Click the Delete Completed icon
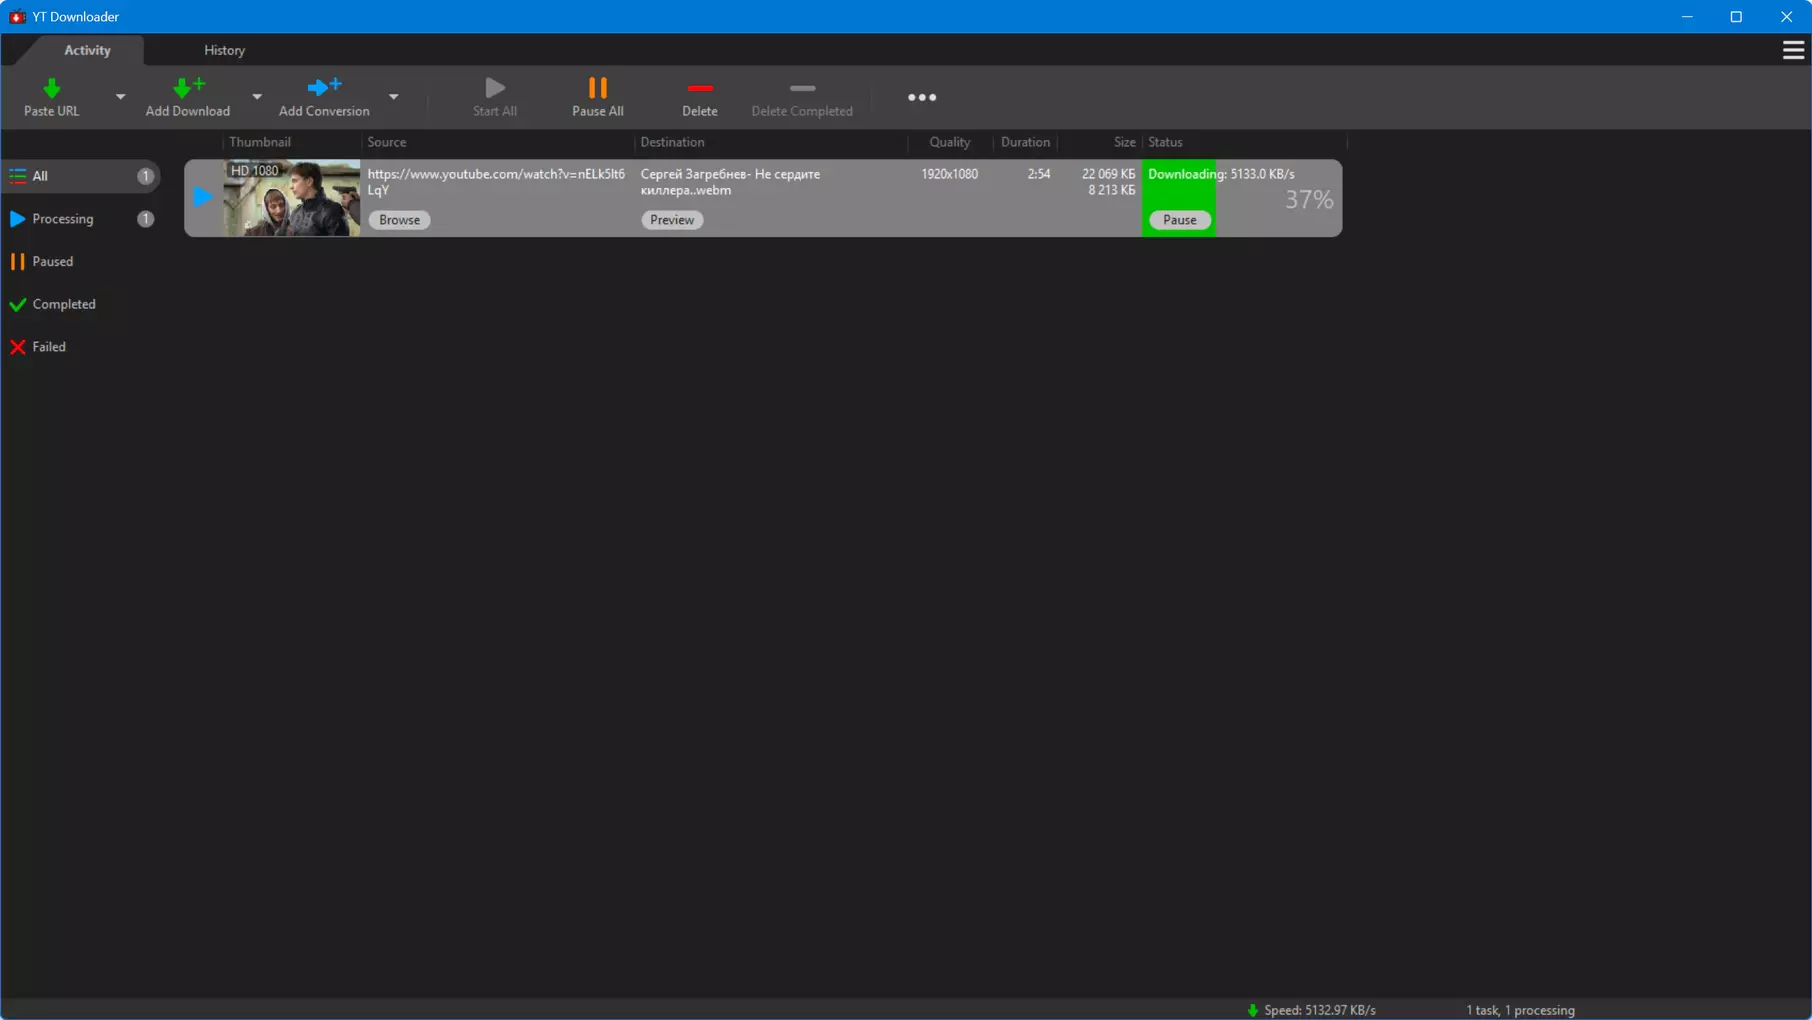 pos(802,89)
